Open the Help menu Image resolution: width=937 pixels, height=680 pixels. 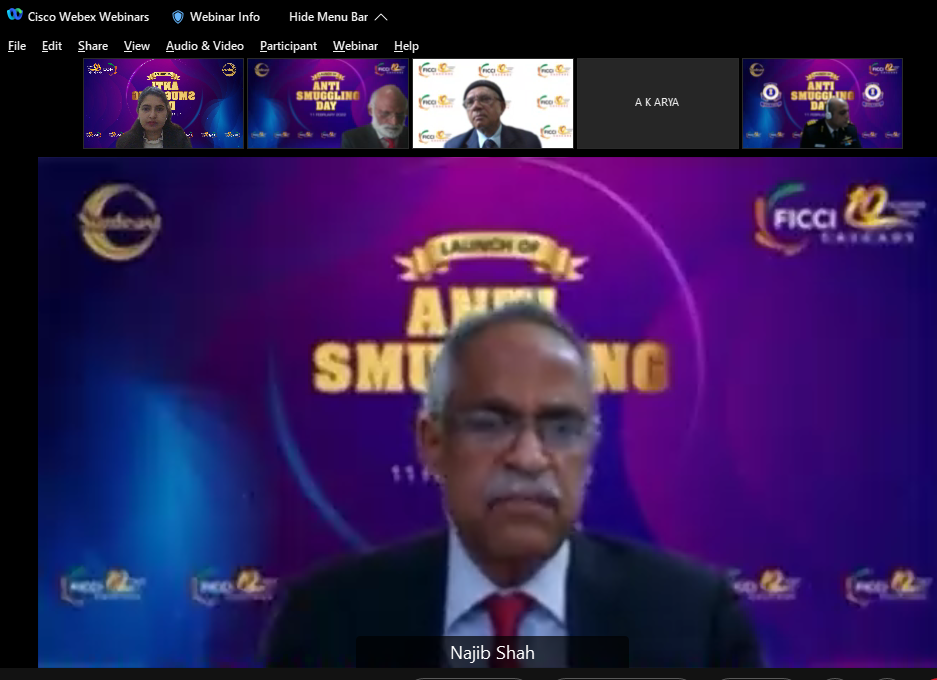pos(406,46)
